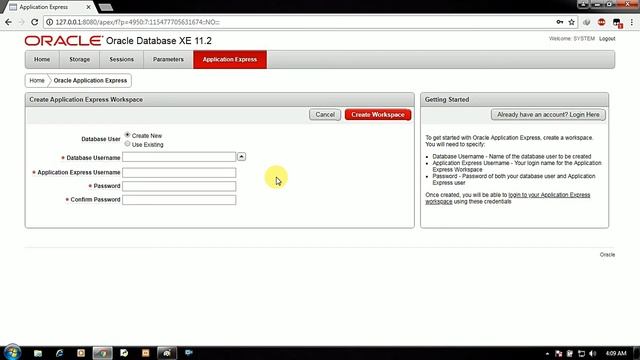Focus the Password field
This screenshot has width=640, height=360.
[x=179, y=186]
